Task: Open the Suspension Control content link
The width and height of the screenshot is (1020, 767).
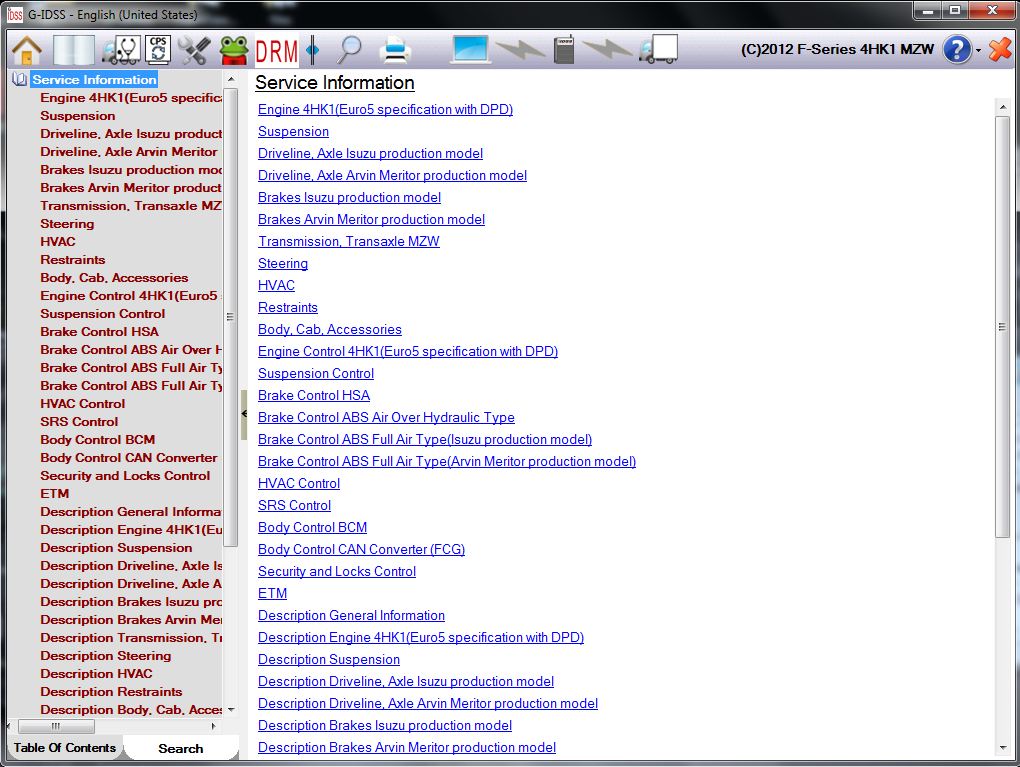Action: click(x=315, y=373)
